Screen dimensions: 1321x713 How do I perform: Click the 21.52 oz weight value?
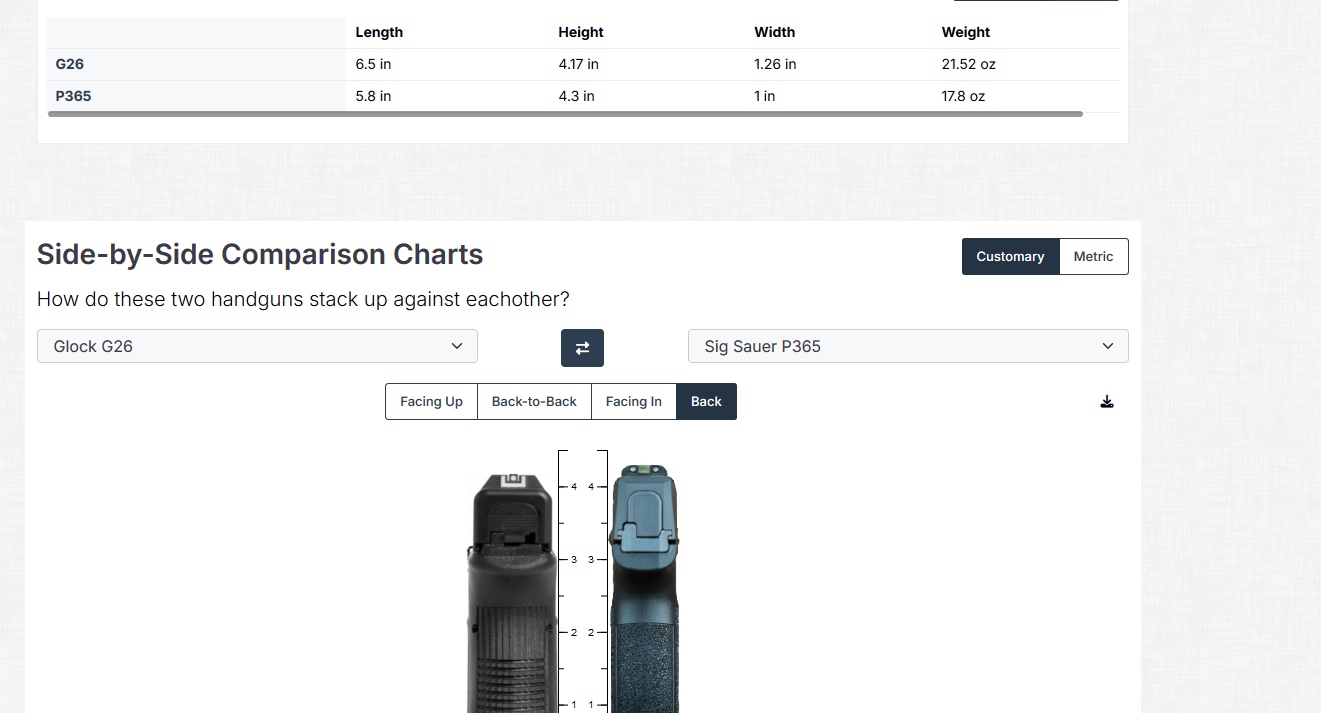tap(968, 64)
